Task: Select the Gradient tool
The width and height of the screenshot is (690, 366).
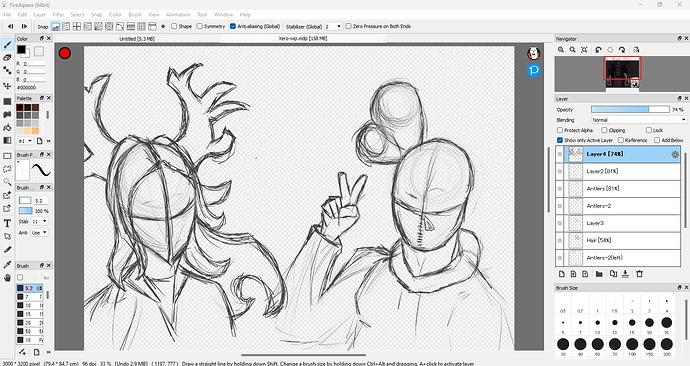Action: click(x=7, y=140)
